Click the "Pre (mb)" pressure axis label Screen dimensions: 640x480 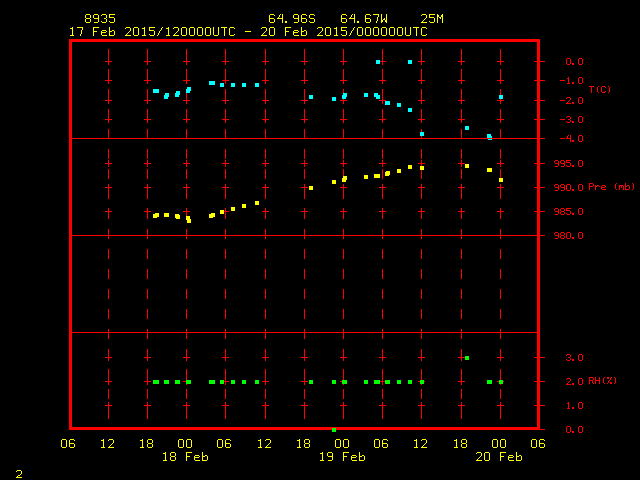[x=611, y=187]
